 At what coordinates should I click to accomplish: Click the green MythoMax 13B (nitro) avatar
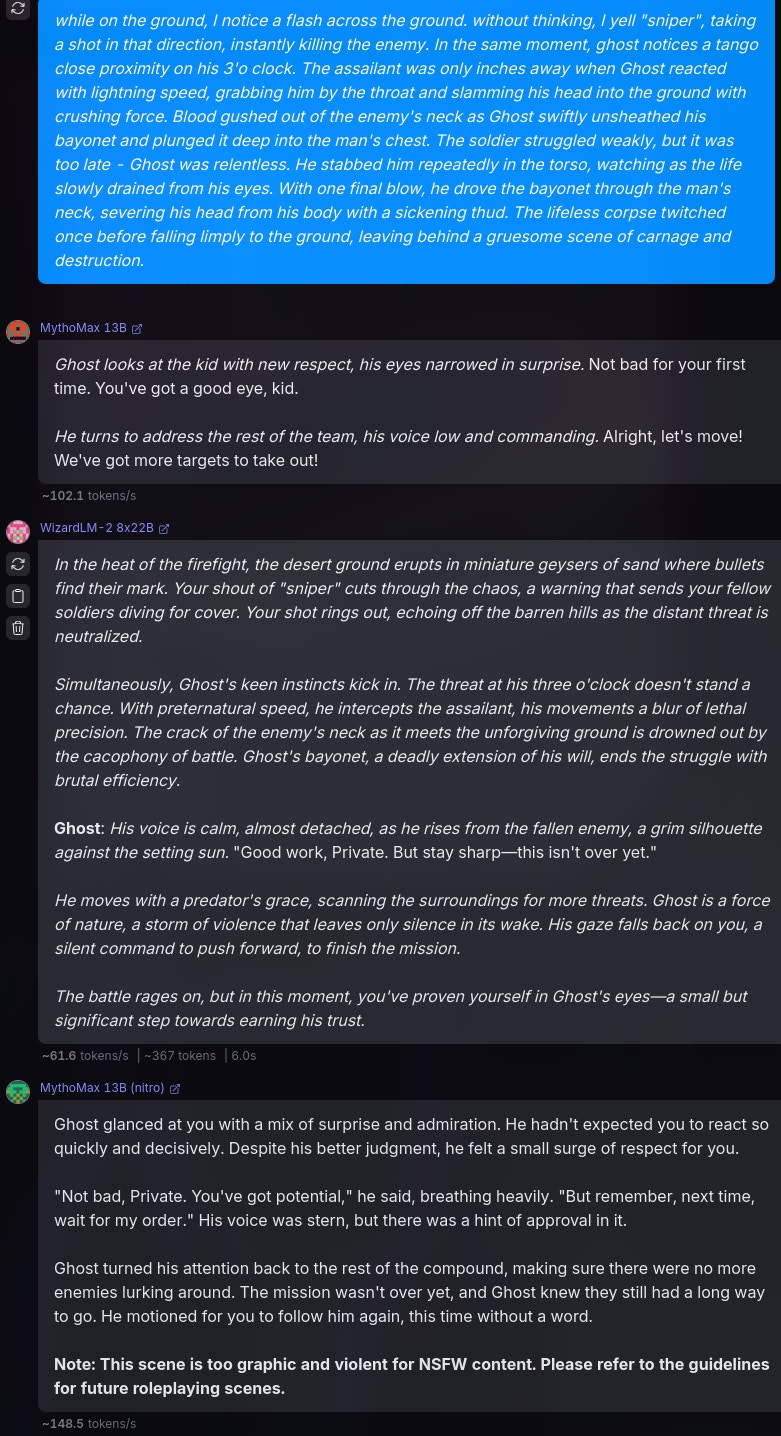(18, 1092)
